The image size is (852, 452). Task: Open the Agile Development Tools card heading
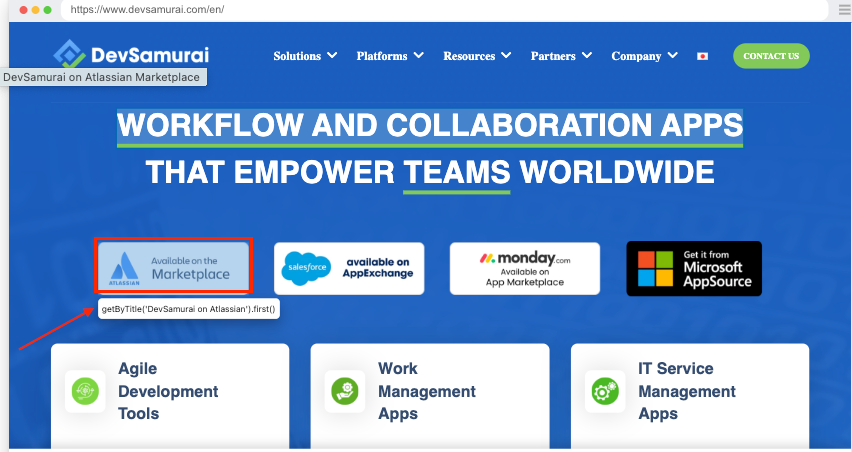pyautogui.click(x=168, y=391)
